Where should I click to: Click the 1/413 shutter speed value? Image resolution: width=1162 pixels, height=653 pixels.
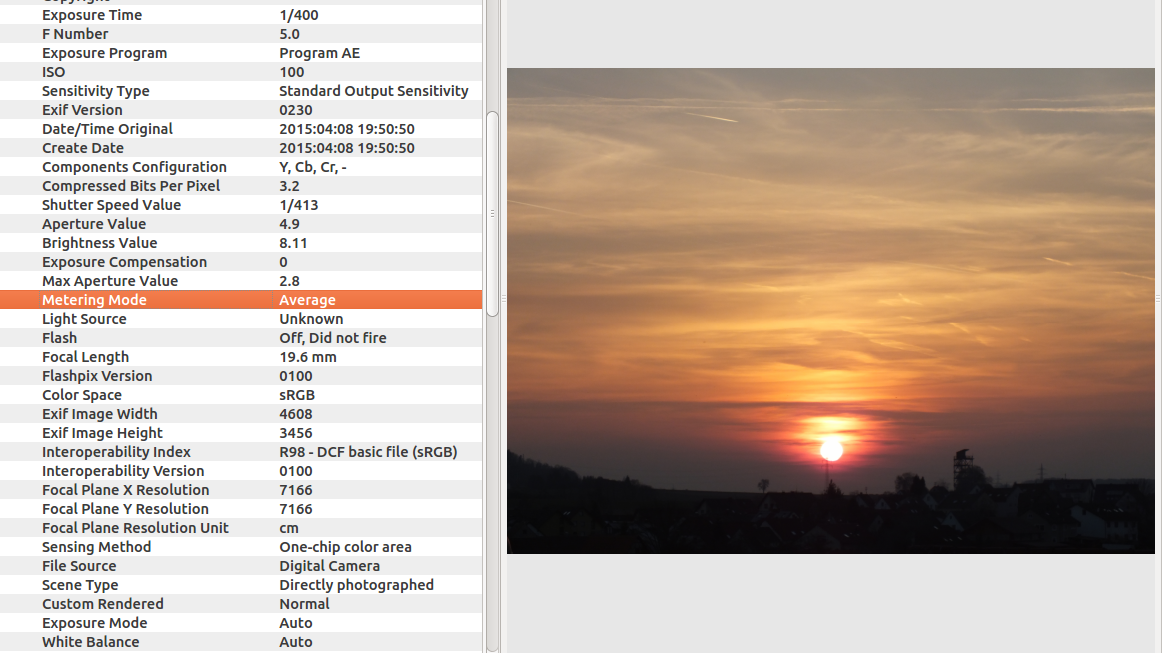(x=299, y=205)
